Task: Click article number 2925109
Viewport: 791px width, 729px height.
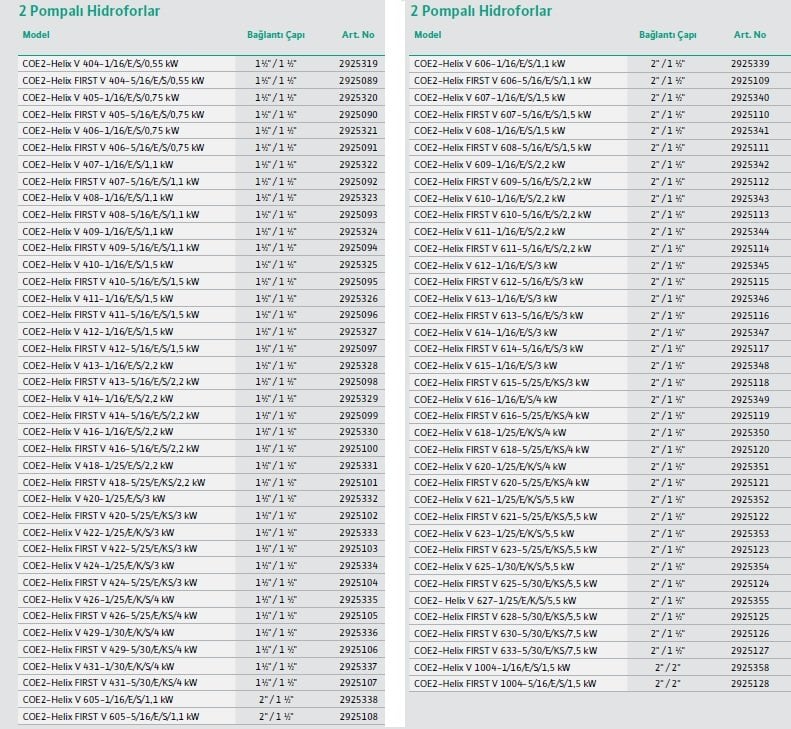Action: [x=750, y=81]
